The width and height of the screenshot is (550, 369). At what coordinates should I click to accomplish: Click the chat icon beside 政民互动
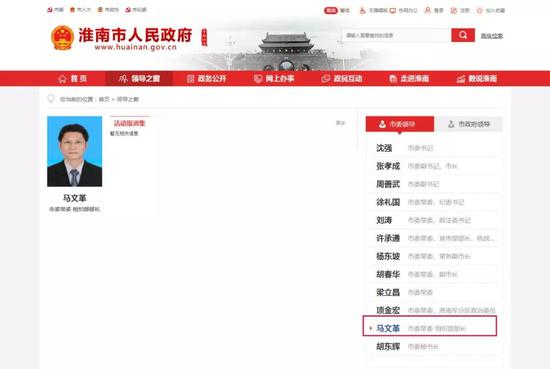click(326, 79)
